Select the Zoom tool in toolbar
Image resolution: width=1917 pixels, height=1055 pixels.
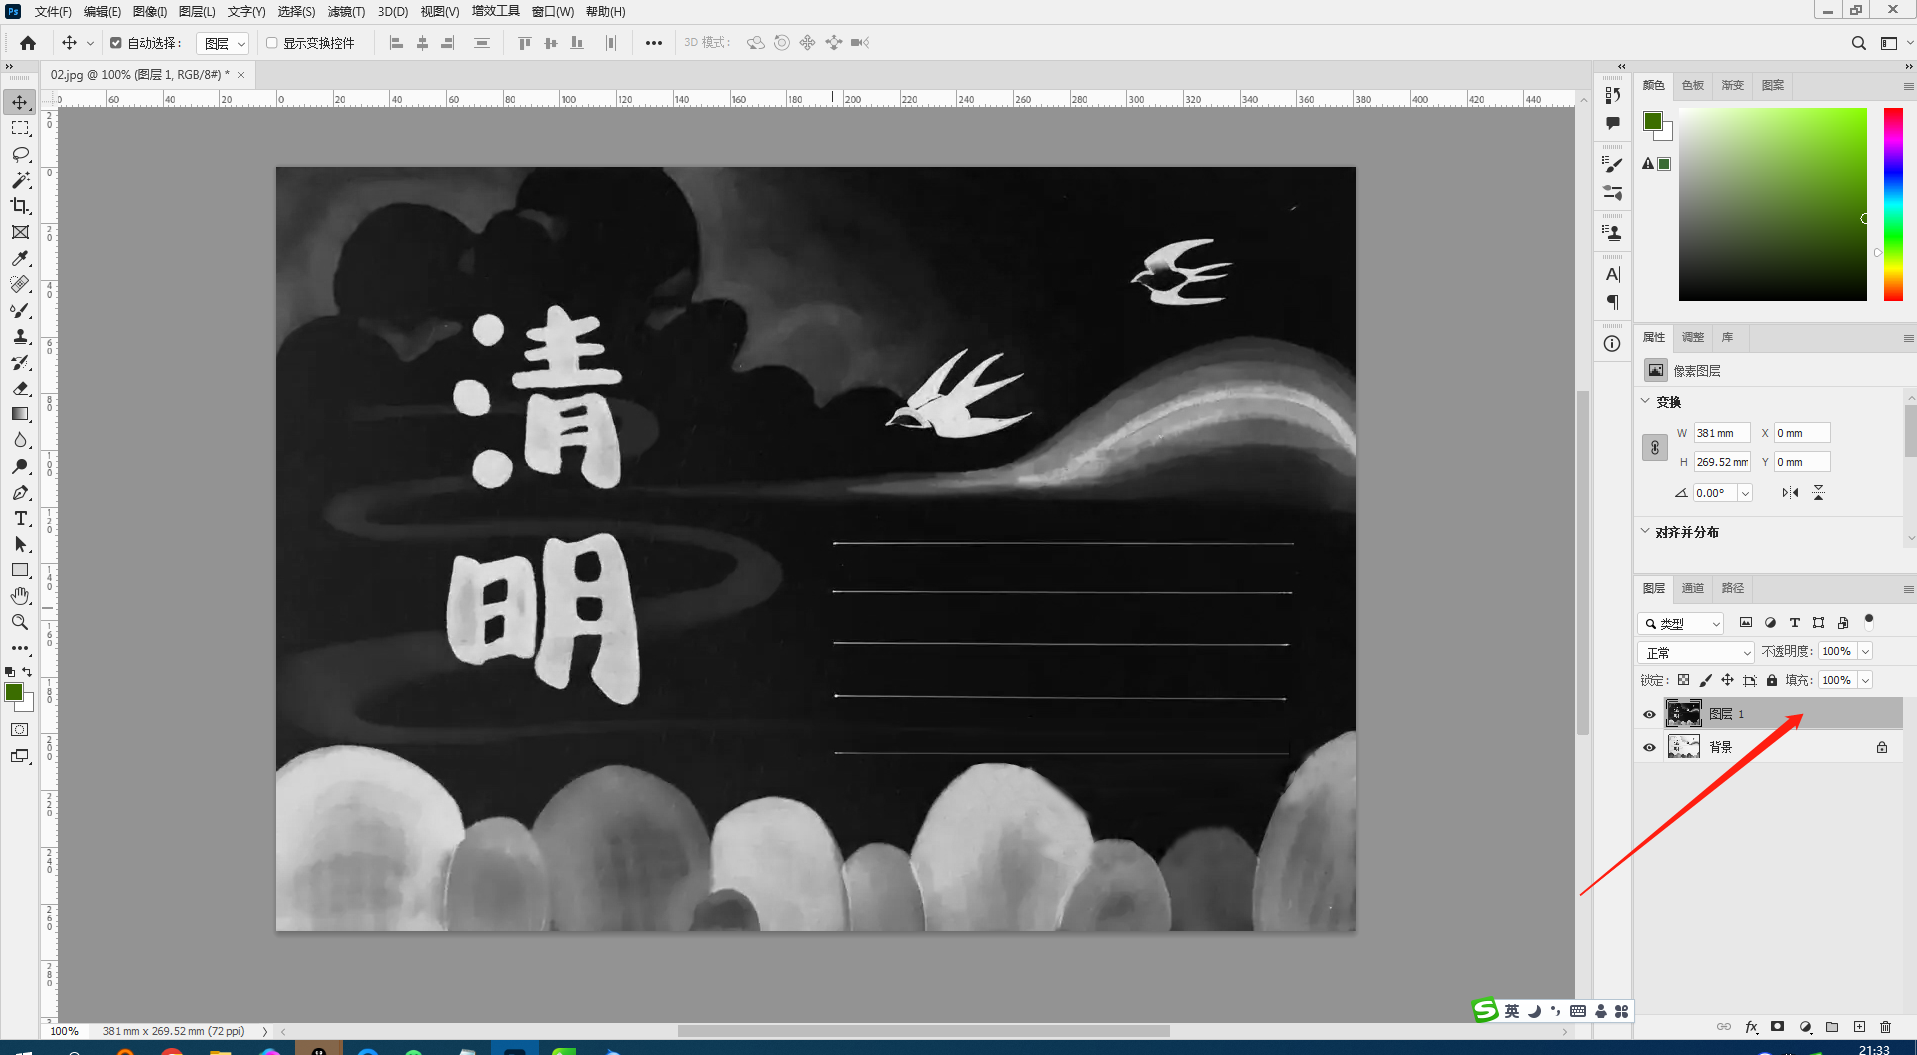(x=20, y=622)
